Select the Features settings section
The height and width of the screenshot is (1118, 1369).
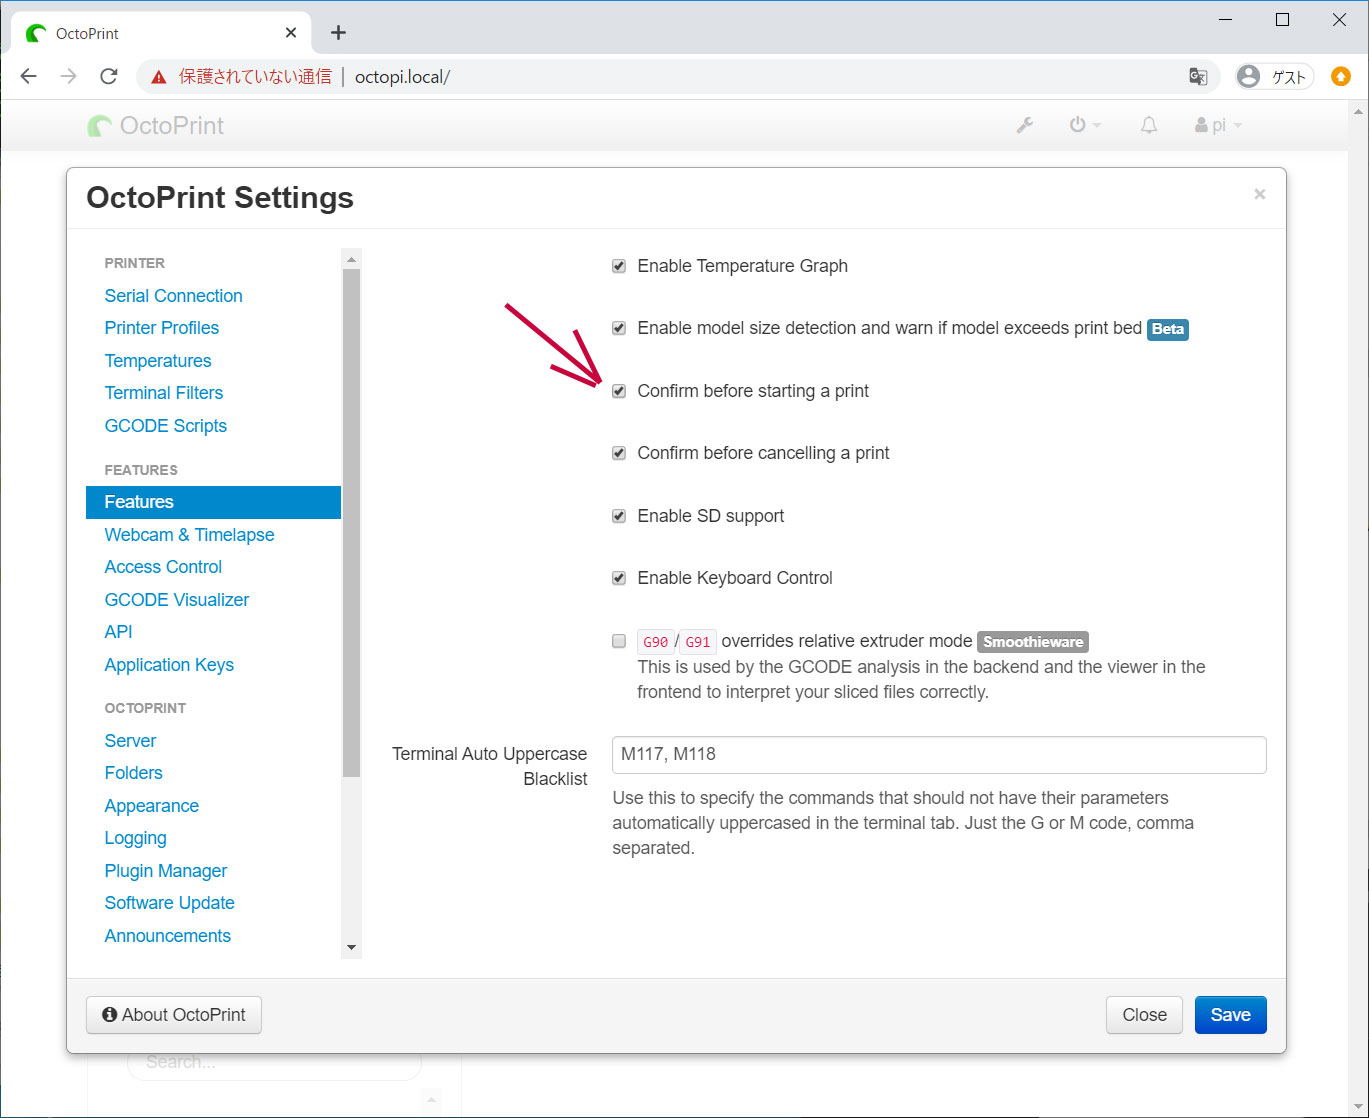click(x=213, y=502)
